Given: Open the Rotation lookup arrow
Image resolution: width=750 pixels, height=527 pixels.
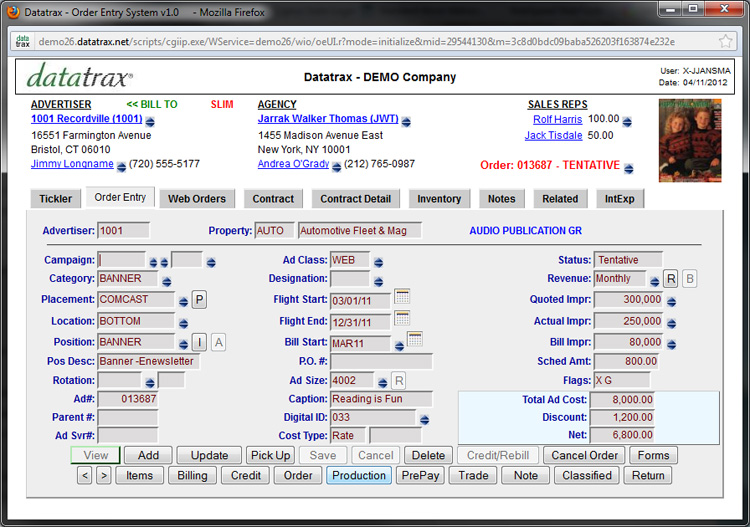Looking at the screenshot, I should [150, 383].
